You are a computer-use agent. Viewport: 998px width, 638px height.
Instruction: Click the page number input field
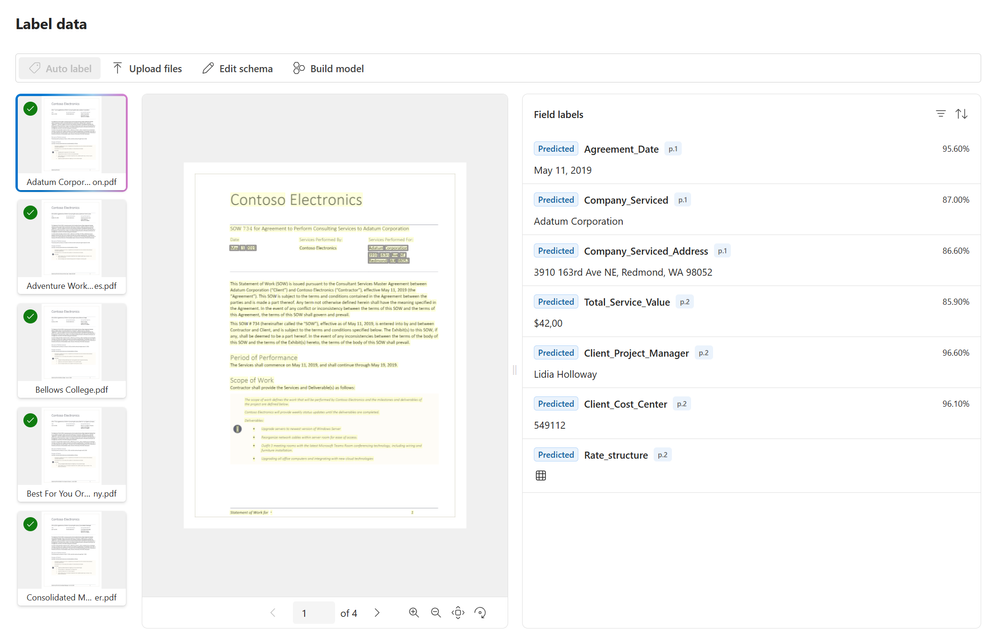(314, 613)
